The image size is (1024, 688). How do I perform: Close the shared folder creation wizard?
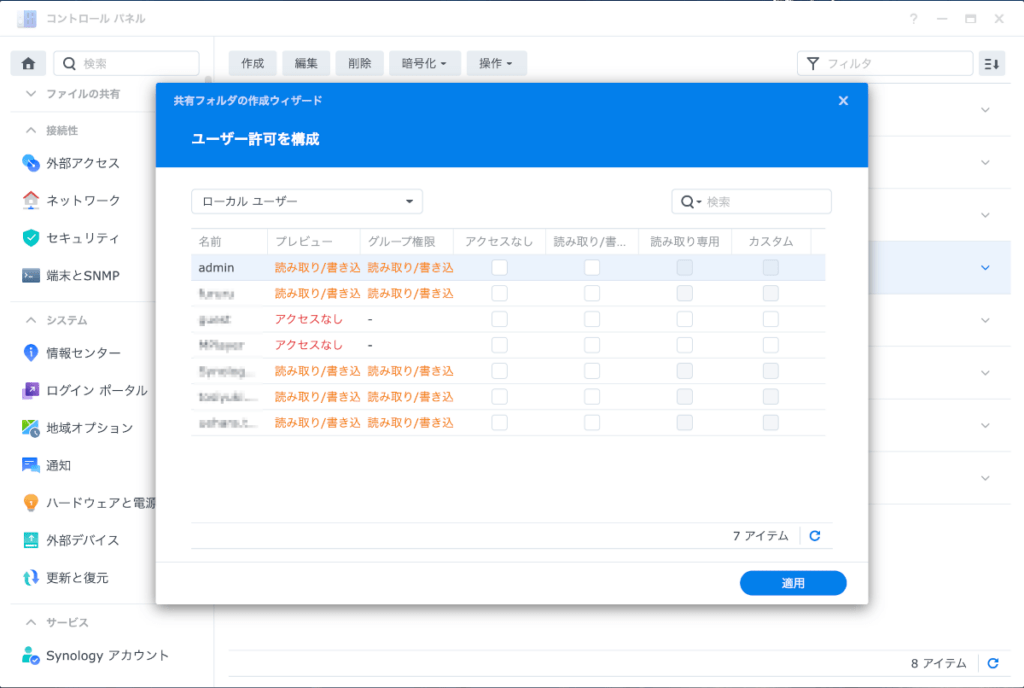point(843,101)
